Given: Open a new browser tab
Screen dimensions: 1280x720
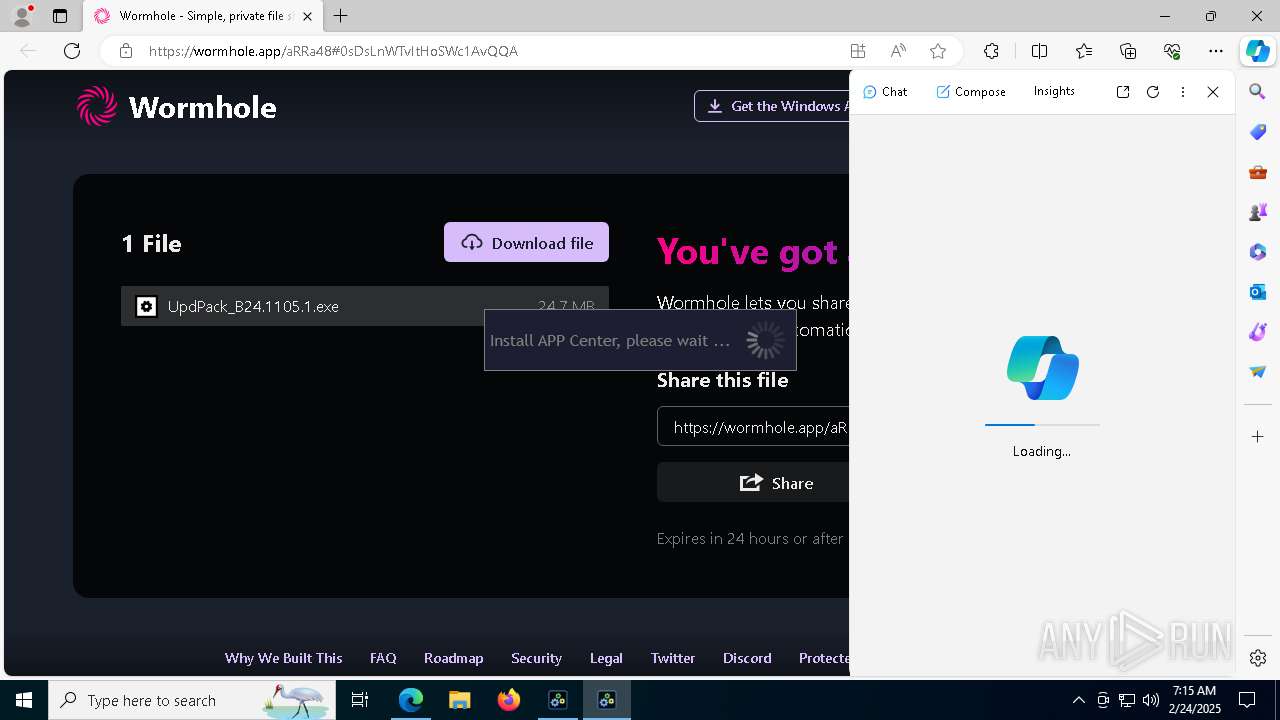Looking at the screenshot, I should pyautogui.click(x=341, y=16).
